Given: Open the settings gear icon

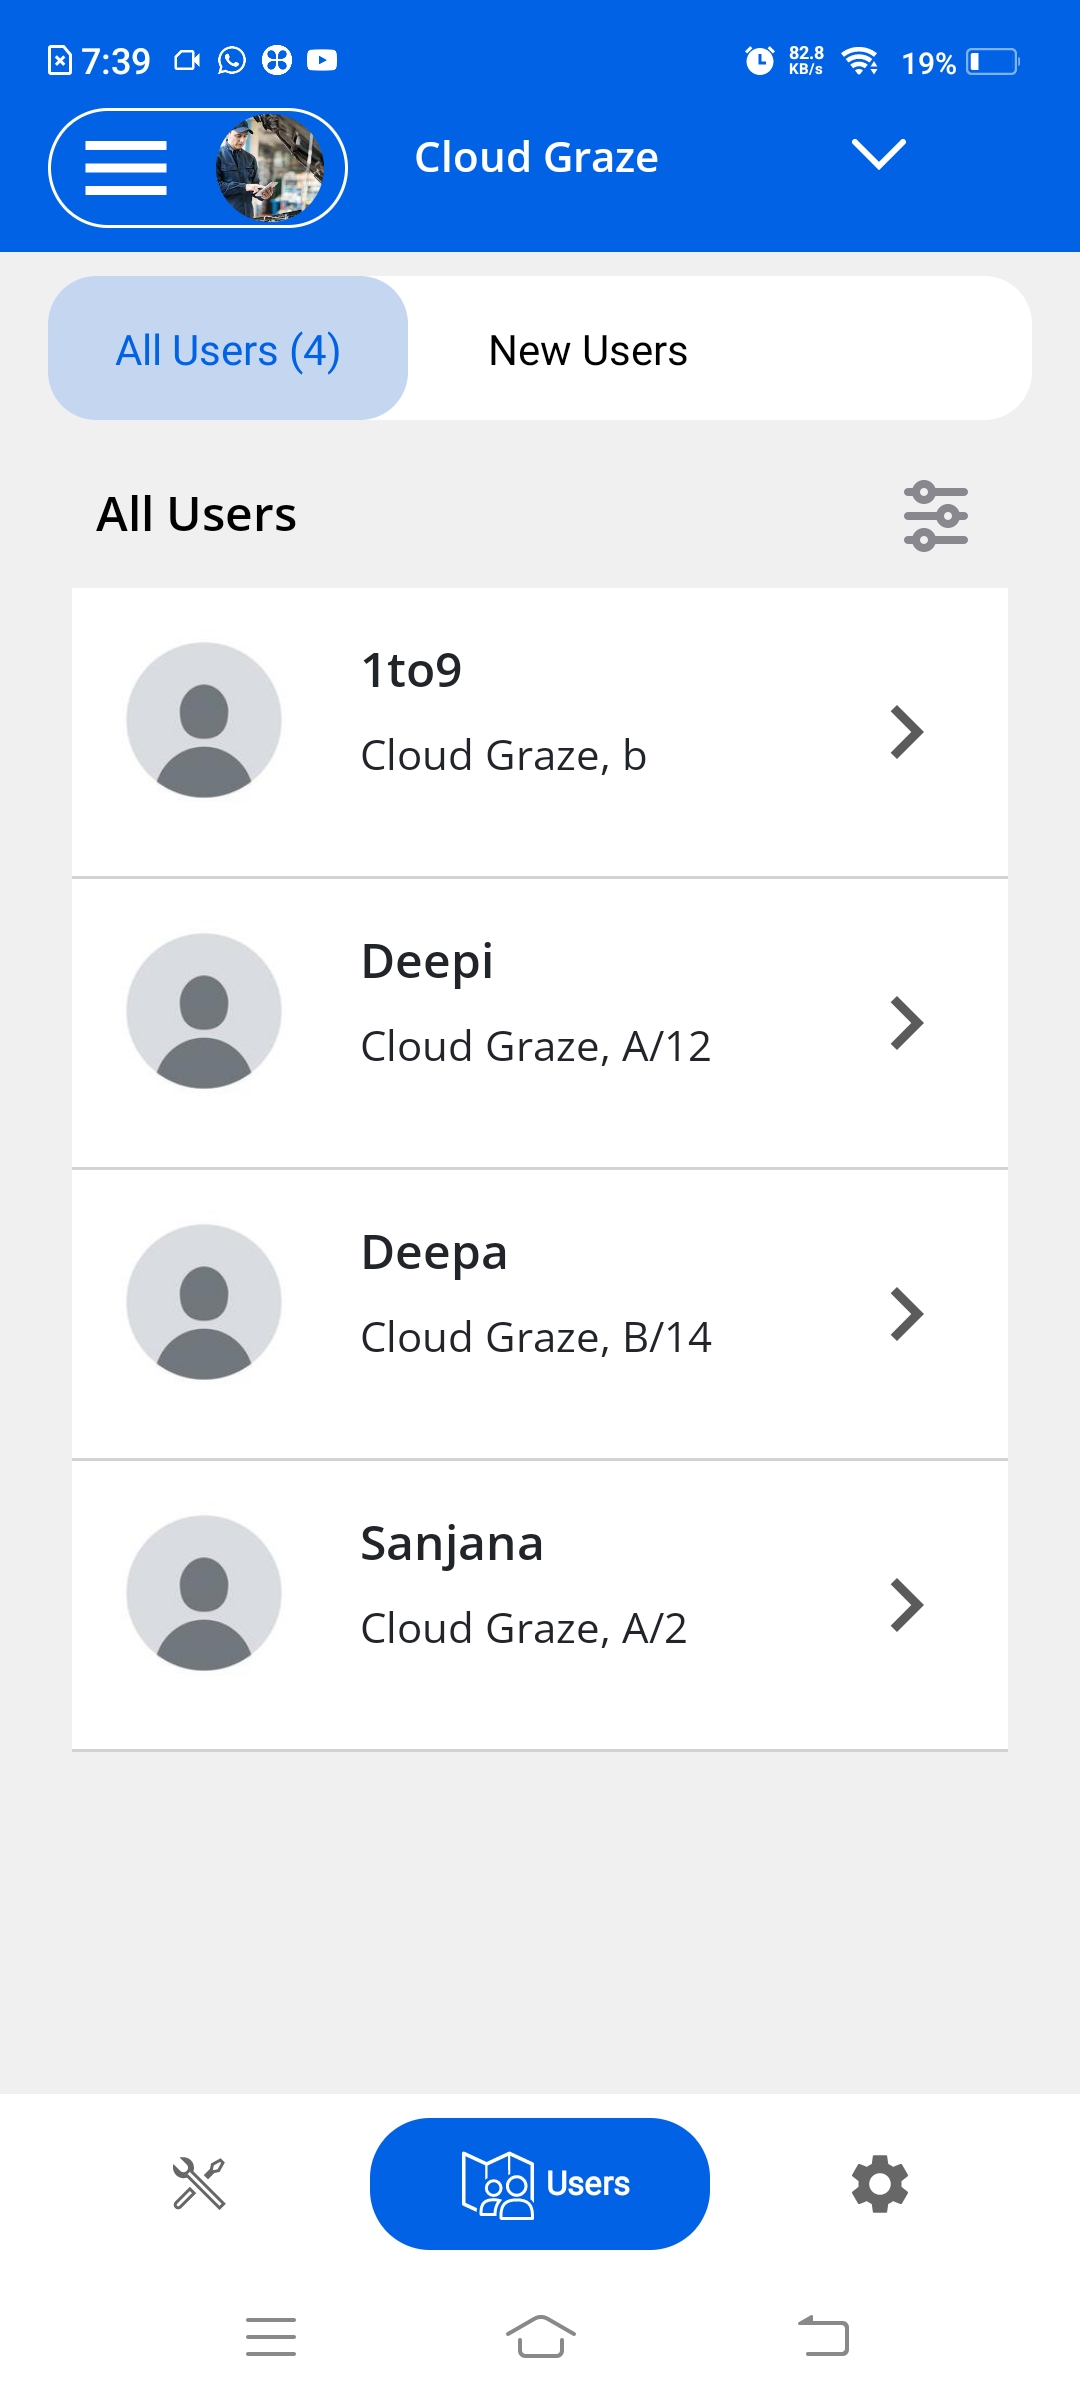Looking at the screenshot, I should (880, 2184).
